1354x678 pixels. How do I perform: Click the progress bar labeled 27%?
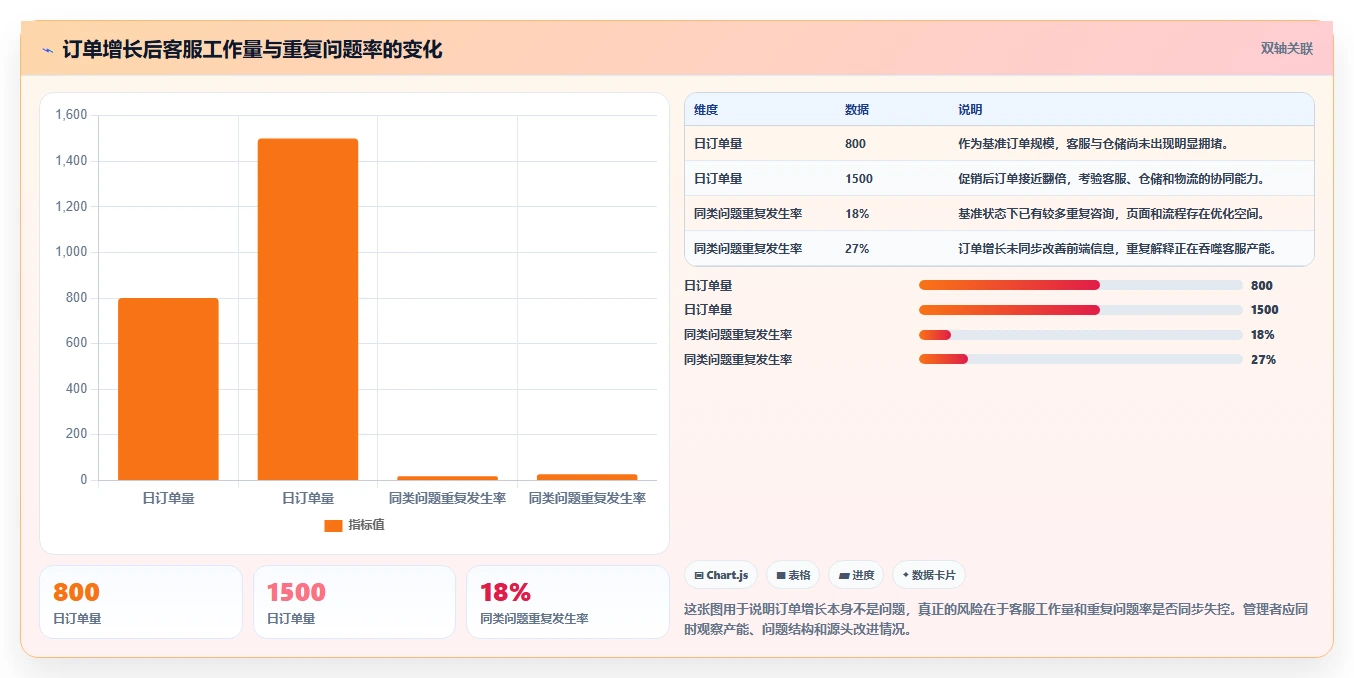1081,359
